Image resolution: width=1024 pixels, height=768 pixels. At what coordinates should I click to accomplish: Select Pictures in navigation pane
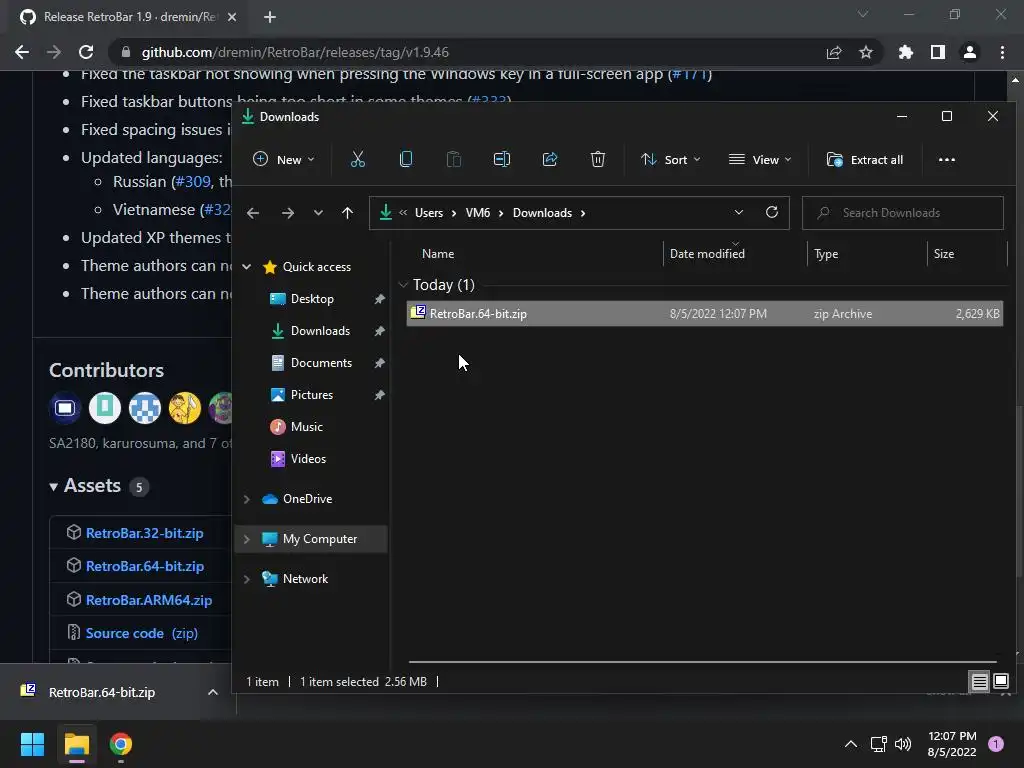tap(312, 395)
